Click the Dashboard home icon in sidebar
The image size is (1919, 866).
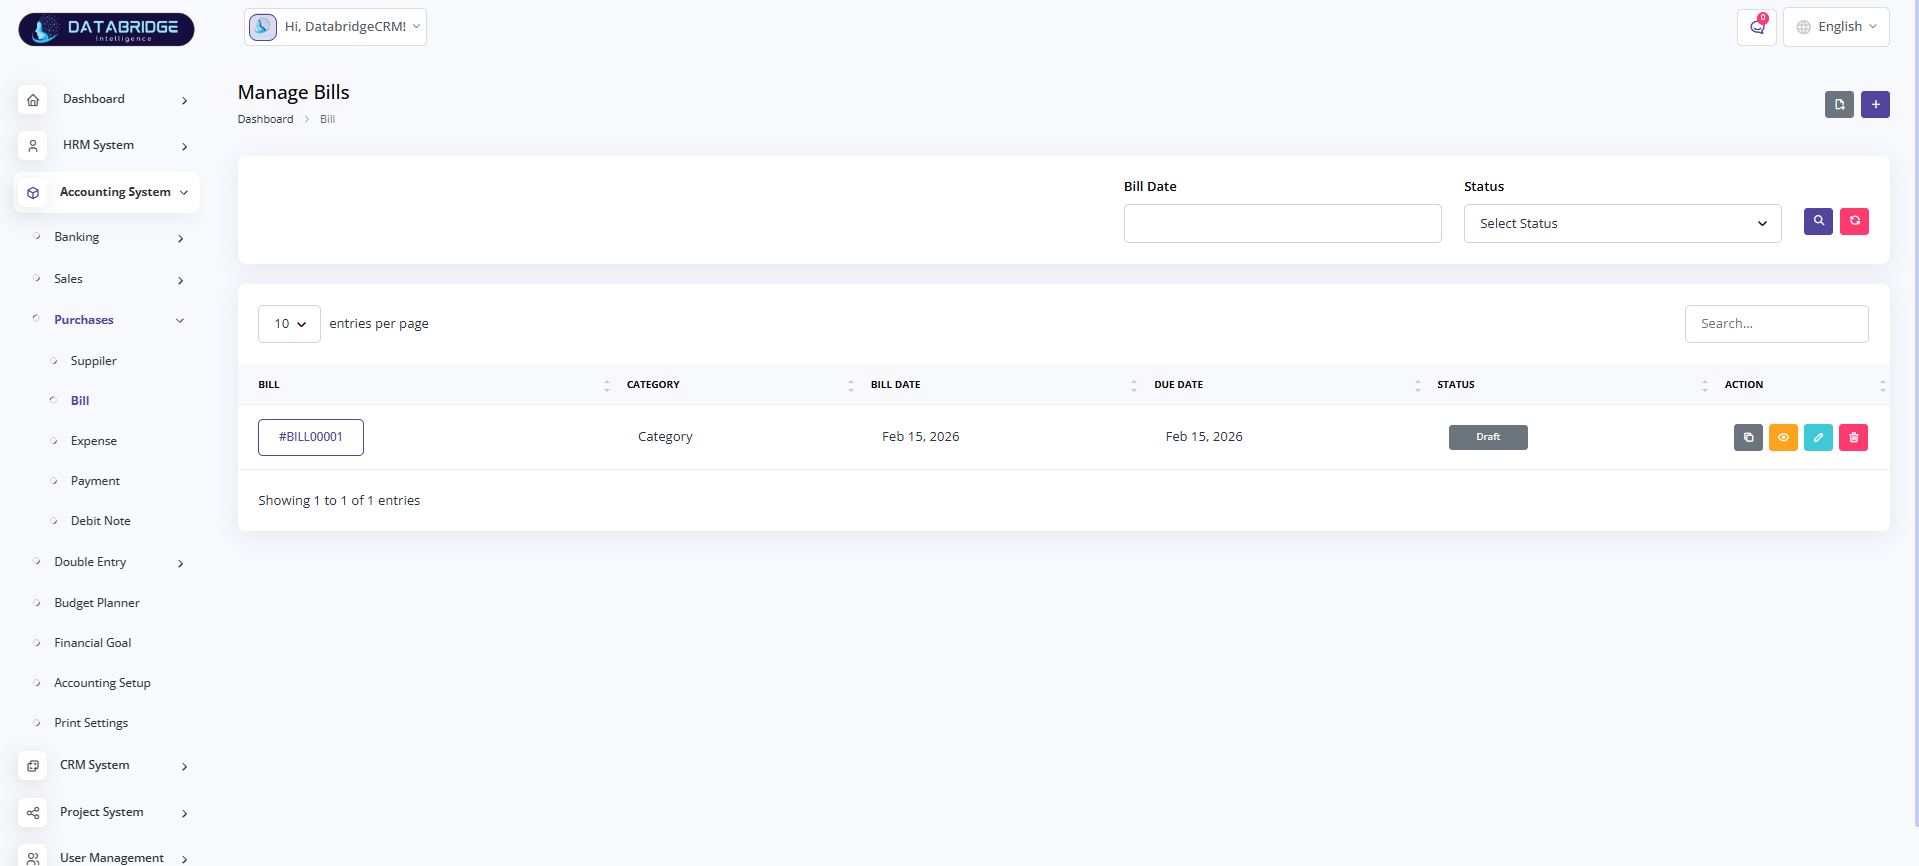point(33,100)
